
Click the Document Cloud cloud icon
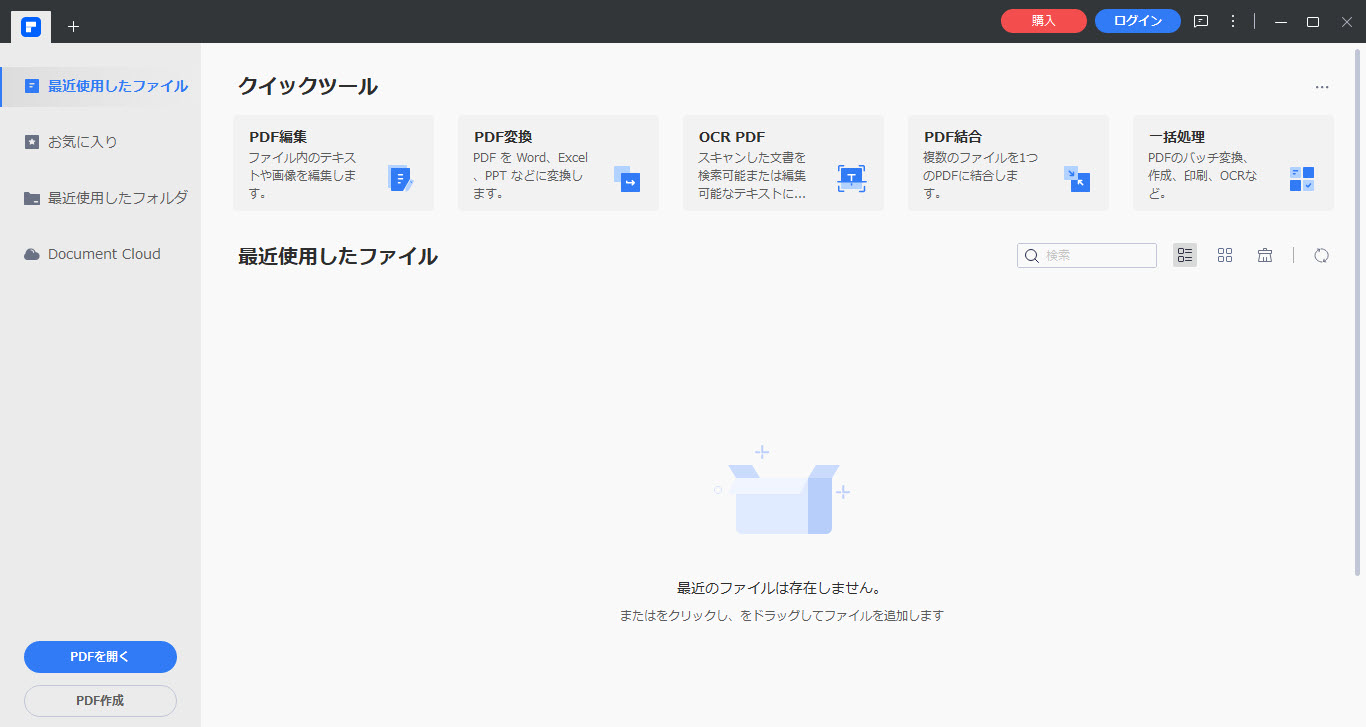pos(32,254)
